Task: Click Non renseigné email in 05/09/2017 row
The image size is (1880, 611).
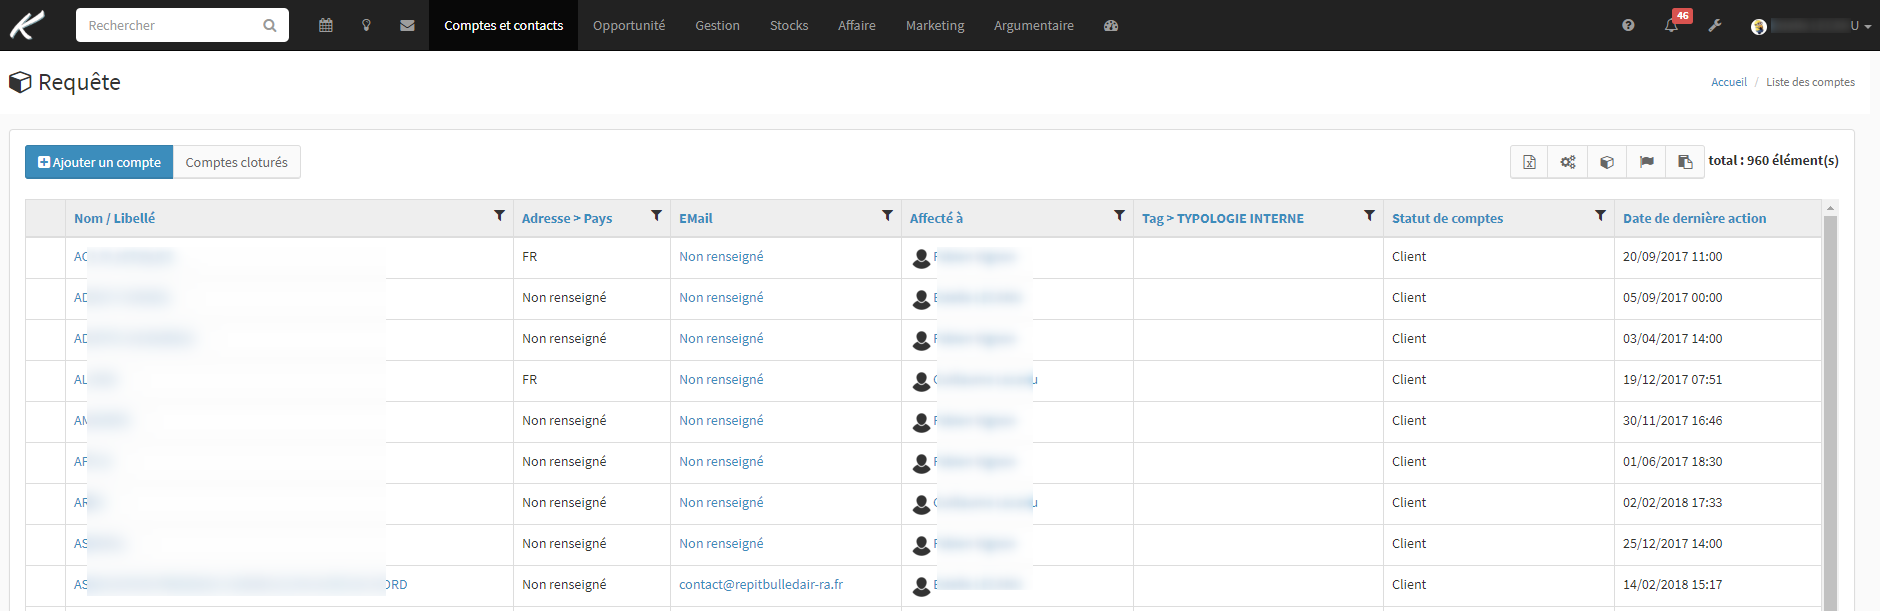Action: [721, 298]
